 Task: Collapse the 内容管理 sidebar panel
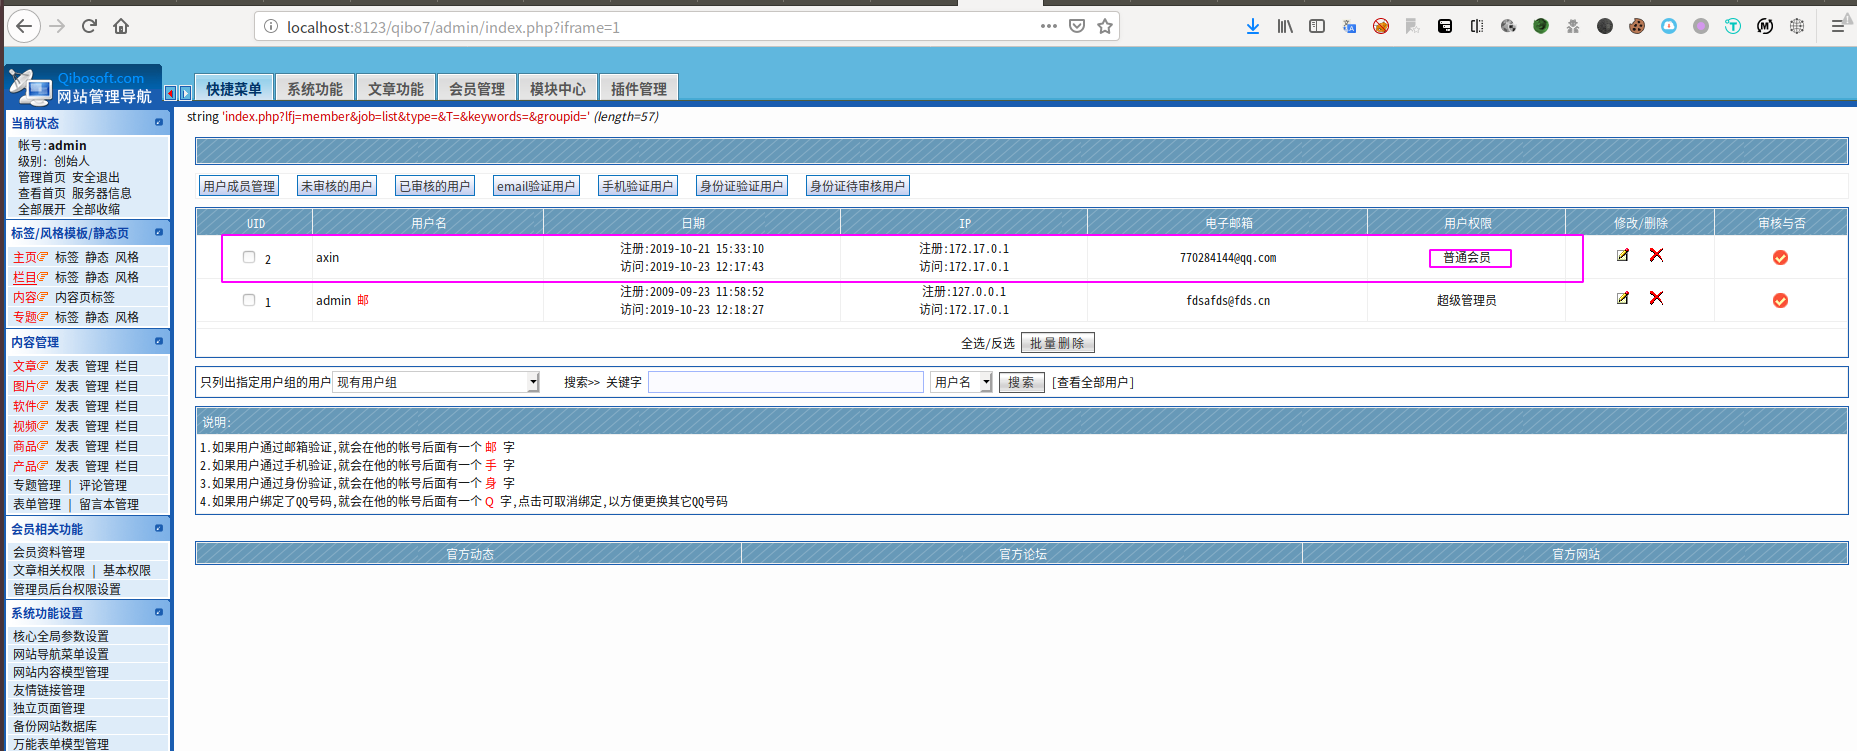click(x=159, y=341)
